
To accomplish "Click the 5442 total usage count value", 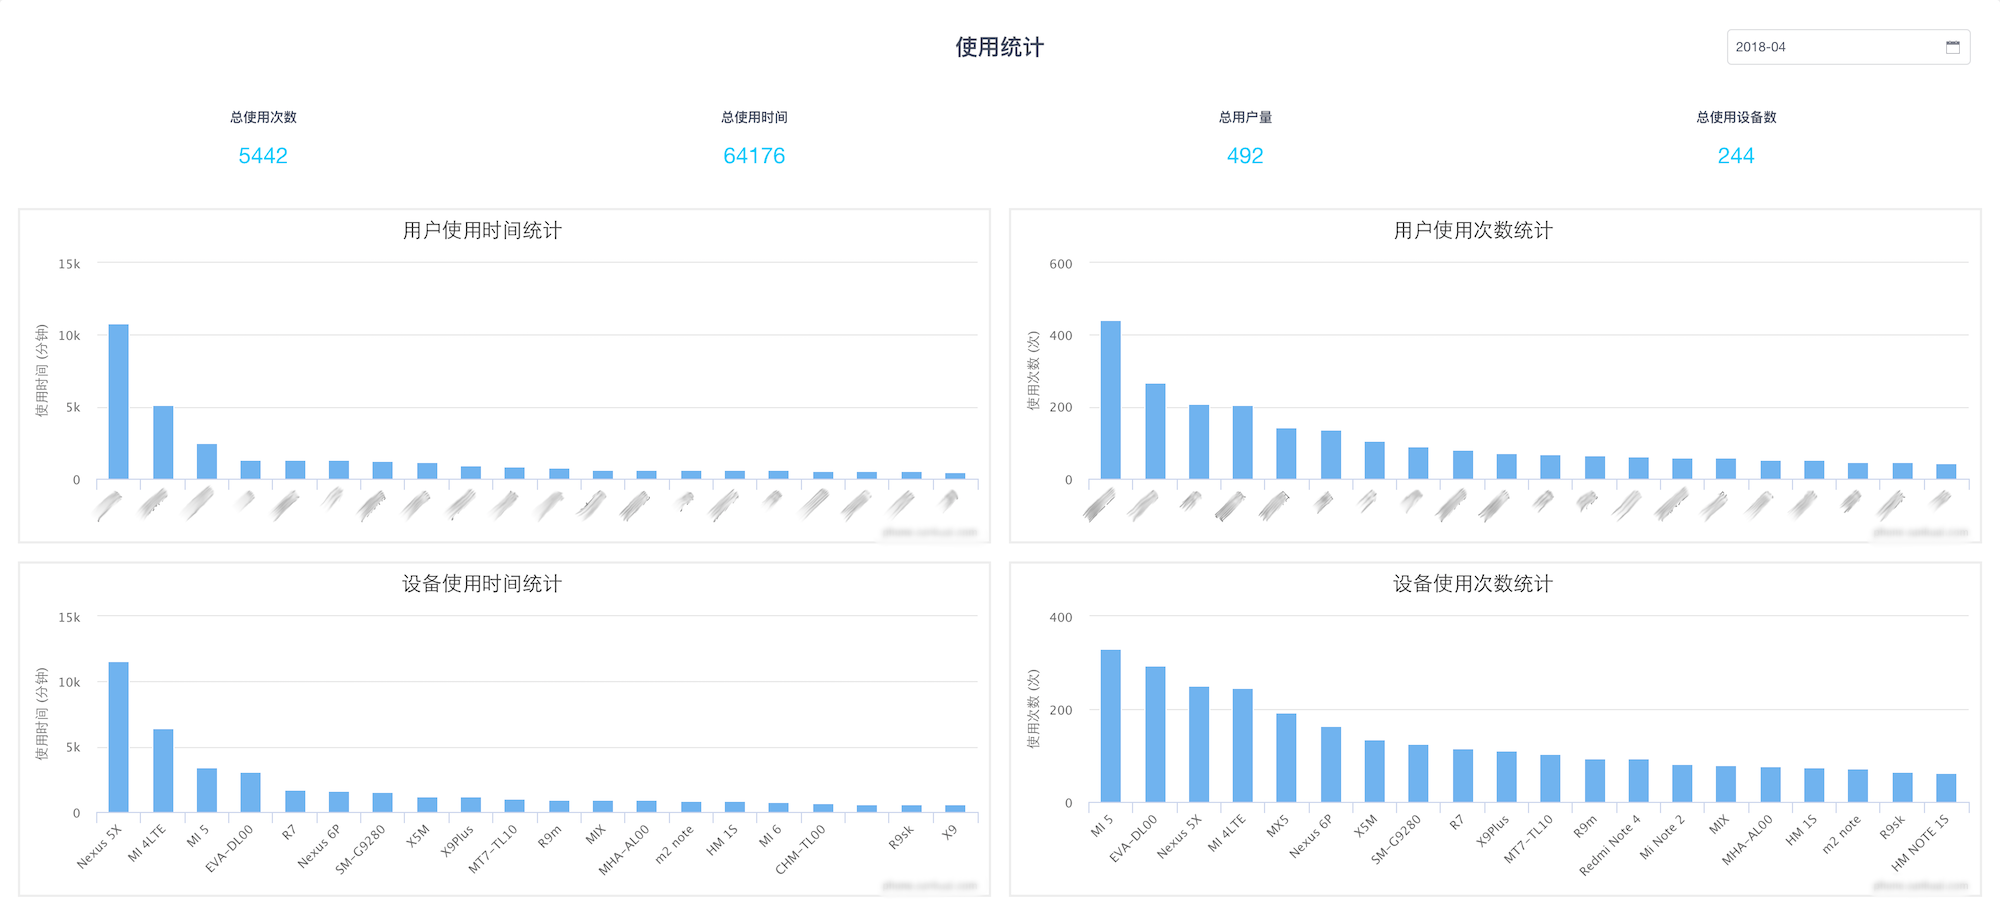I will click(263, 156).
